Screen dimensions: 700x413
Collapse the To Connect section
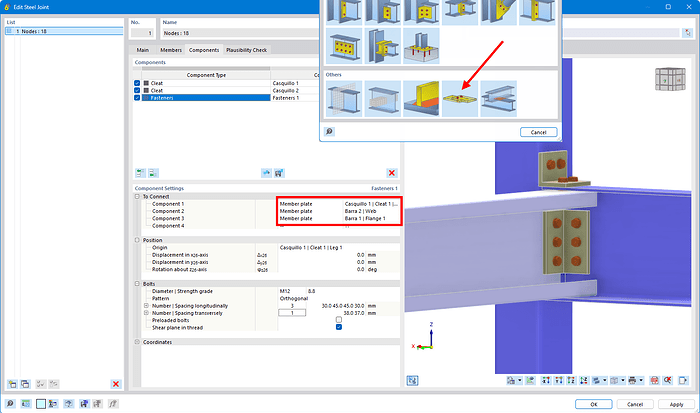coord(135,197)
